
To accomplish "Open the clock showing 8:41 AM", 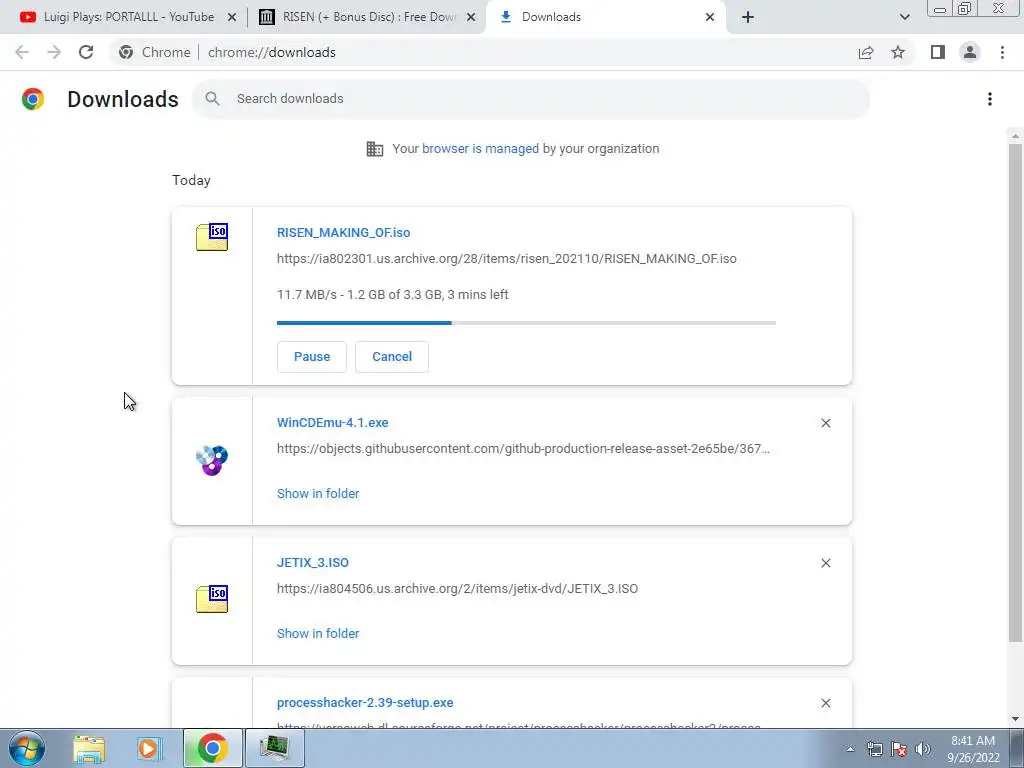I will 973,749.
